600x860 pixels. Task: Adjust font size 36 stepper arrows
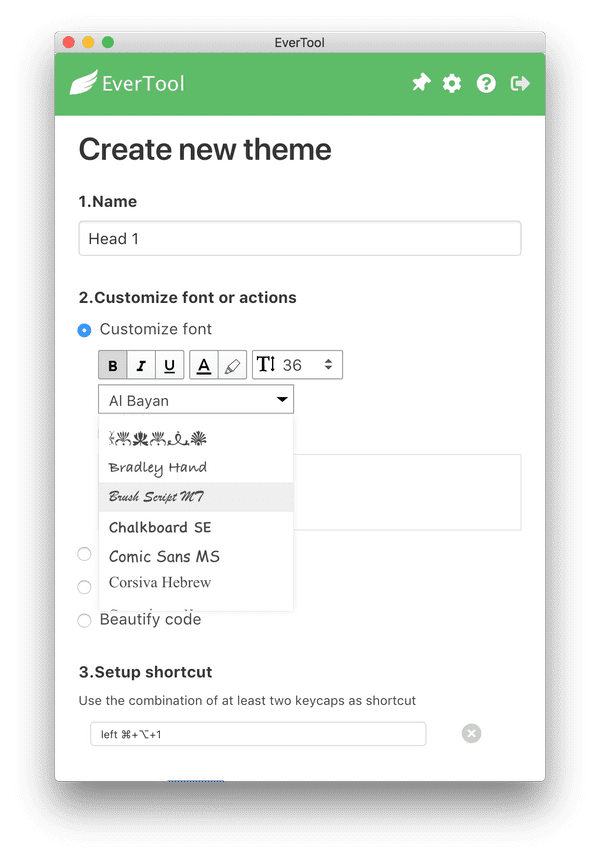pos(328,365)
